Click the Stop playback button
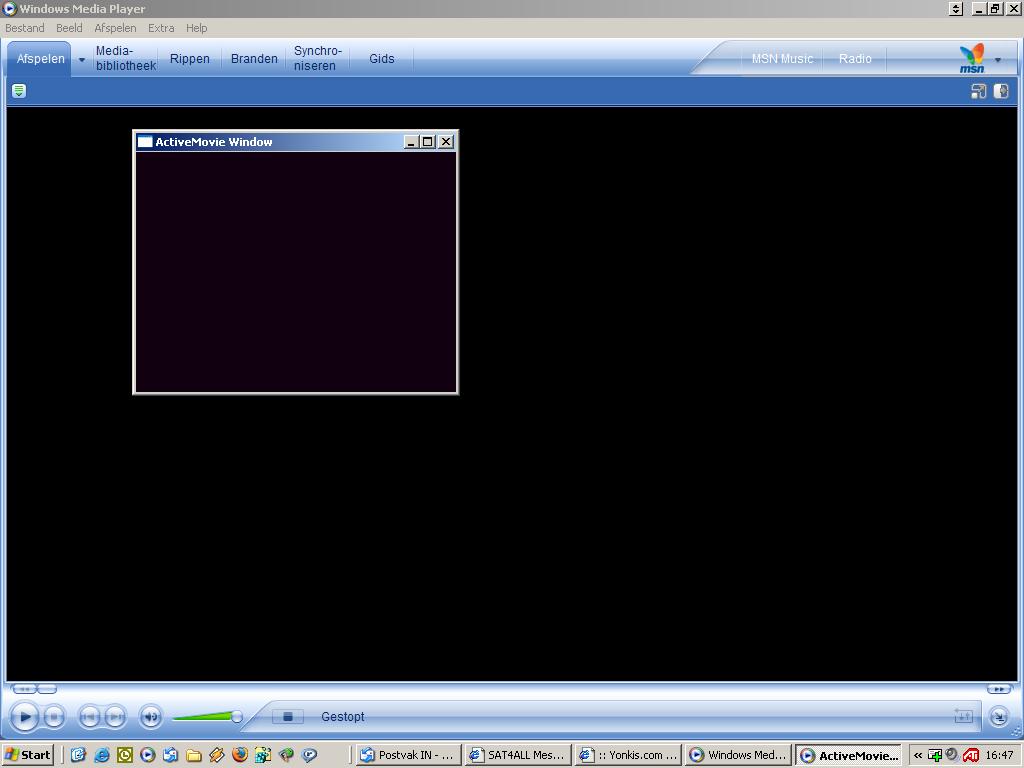The width and height of the screenshot is (1024, 768). [54, 717]
